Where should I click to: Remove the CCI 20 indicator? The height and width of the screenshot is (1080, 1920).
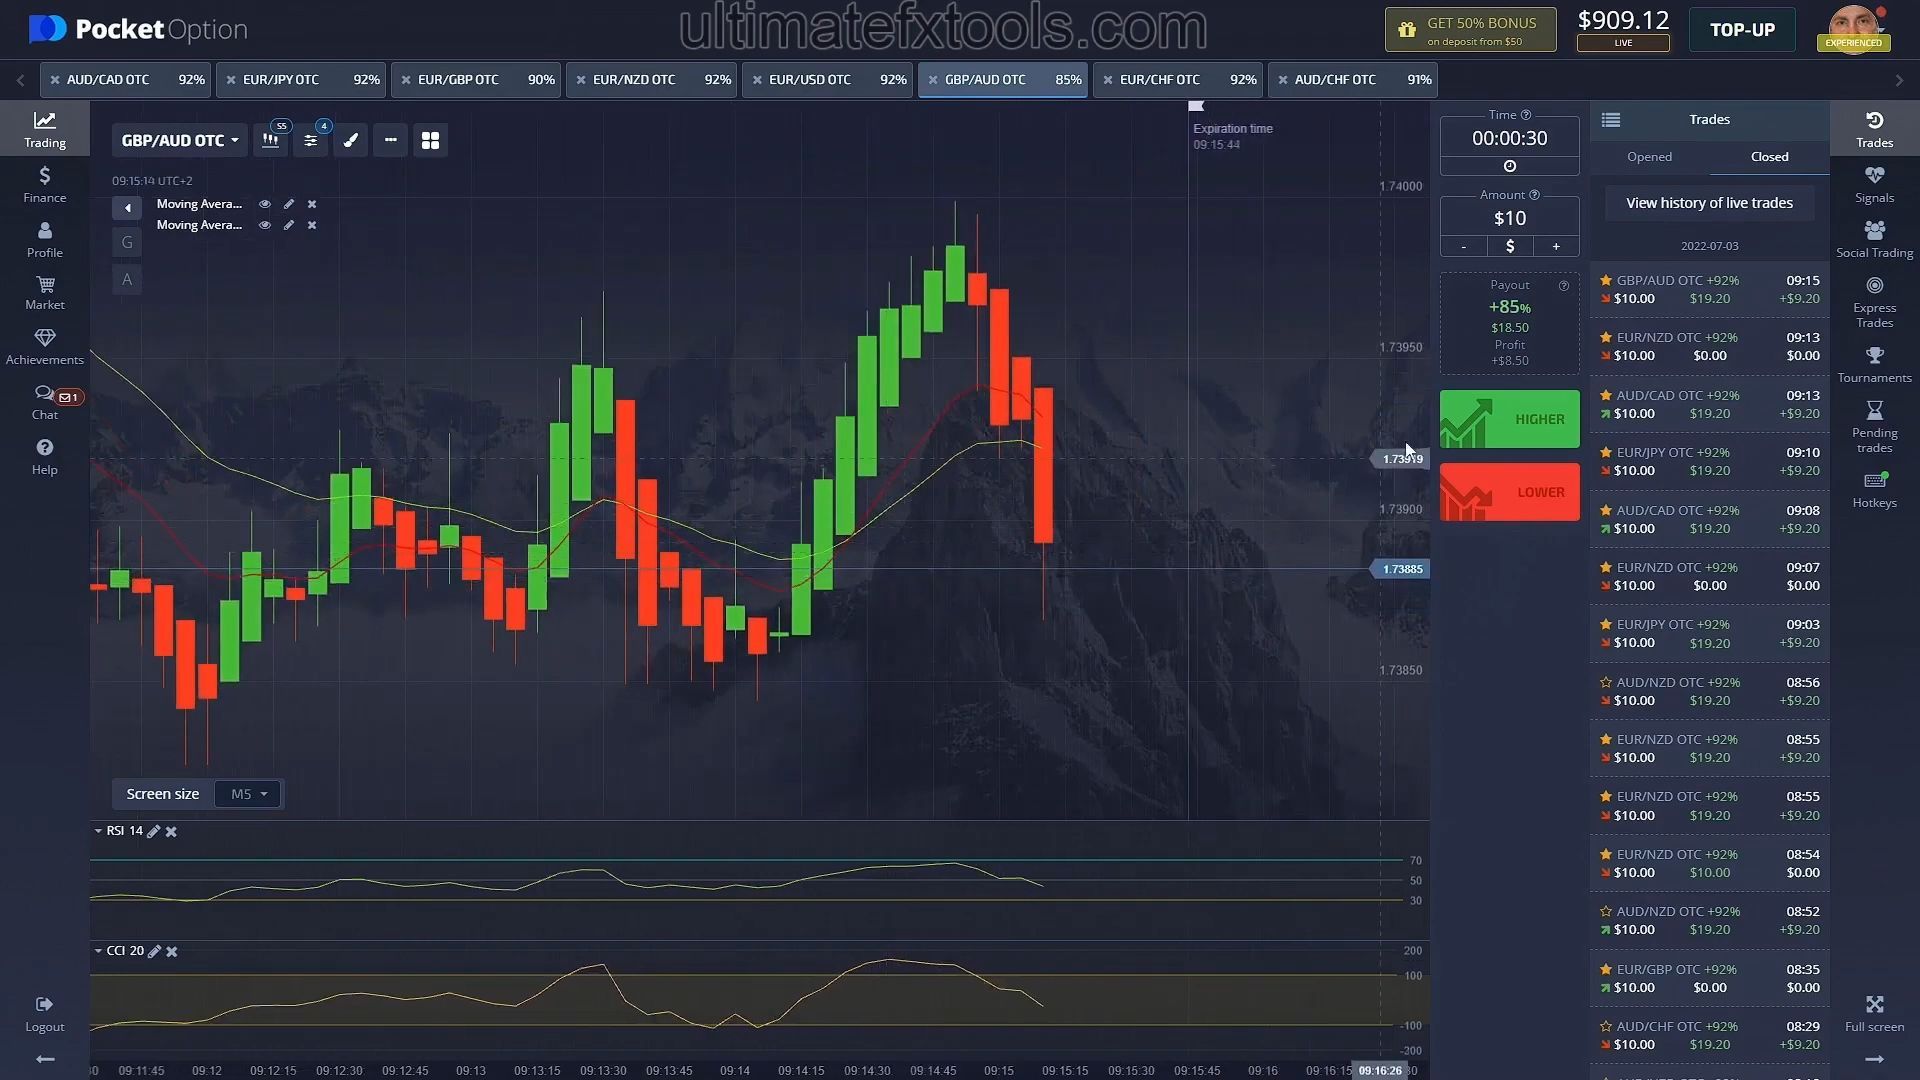pos(172,952)
